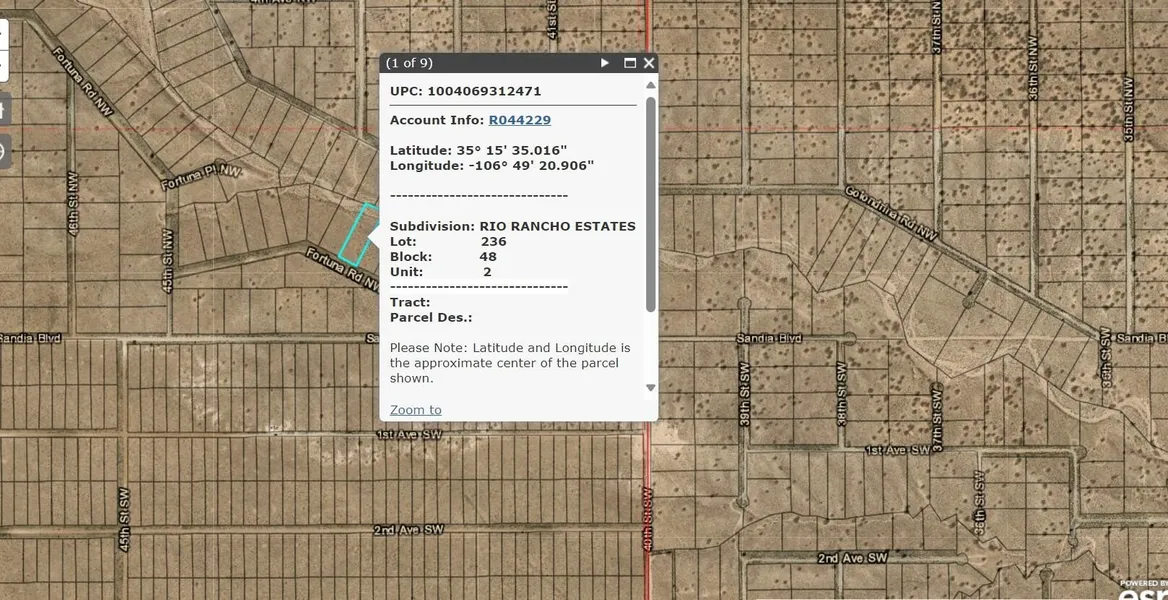Click the Esri logo attribution
Viewport: 1168px width, 600px height.
[1142, 592]
